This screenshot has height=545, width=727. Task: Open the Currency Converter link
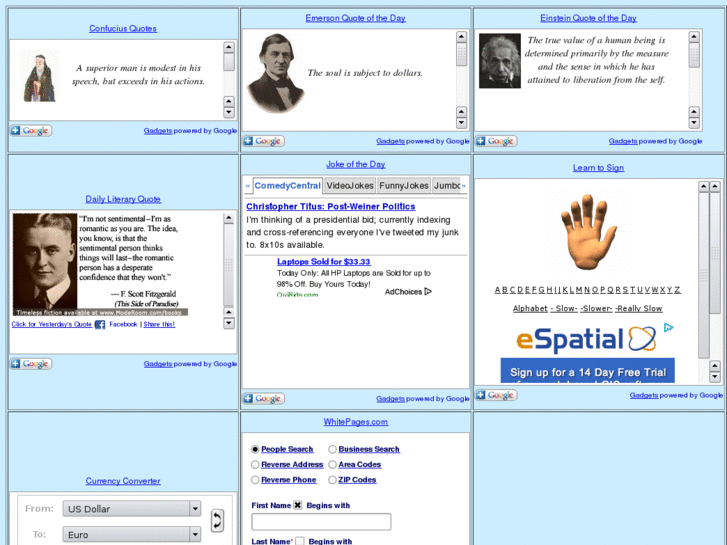tap(123, 481)
